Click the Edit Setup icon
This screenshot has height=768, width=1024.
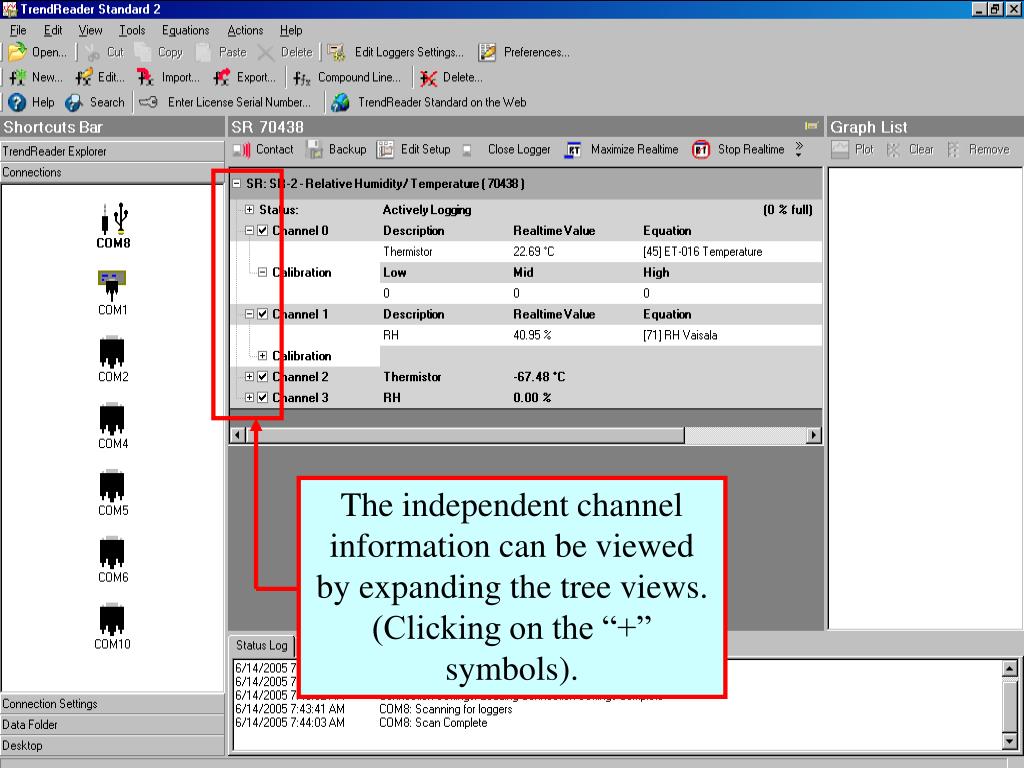tap(385, 150)
